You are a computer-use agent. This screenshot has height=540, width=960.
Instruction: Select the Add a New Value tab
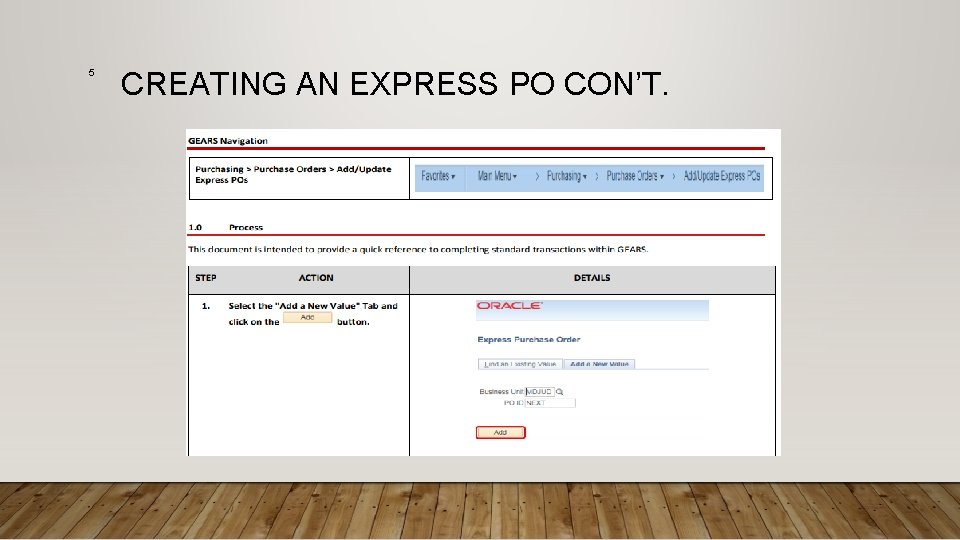point(599,364)
